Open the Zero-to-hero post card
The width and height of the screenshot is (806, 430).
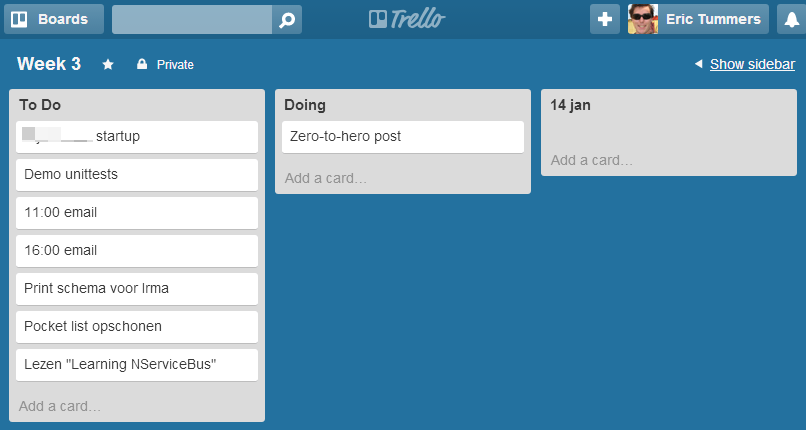point(402,136)
